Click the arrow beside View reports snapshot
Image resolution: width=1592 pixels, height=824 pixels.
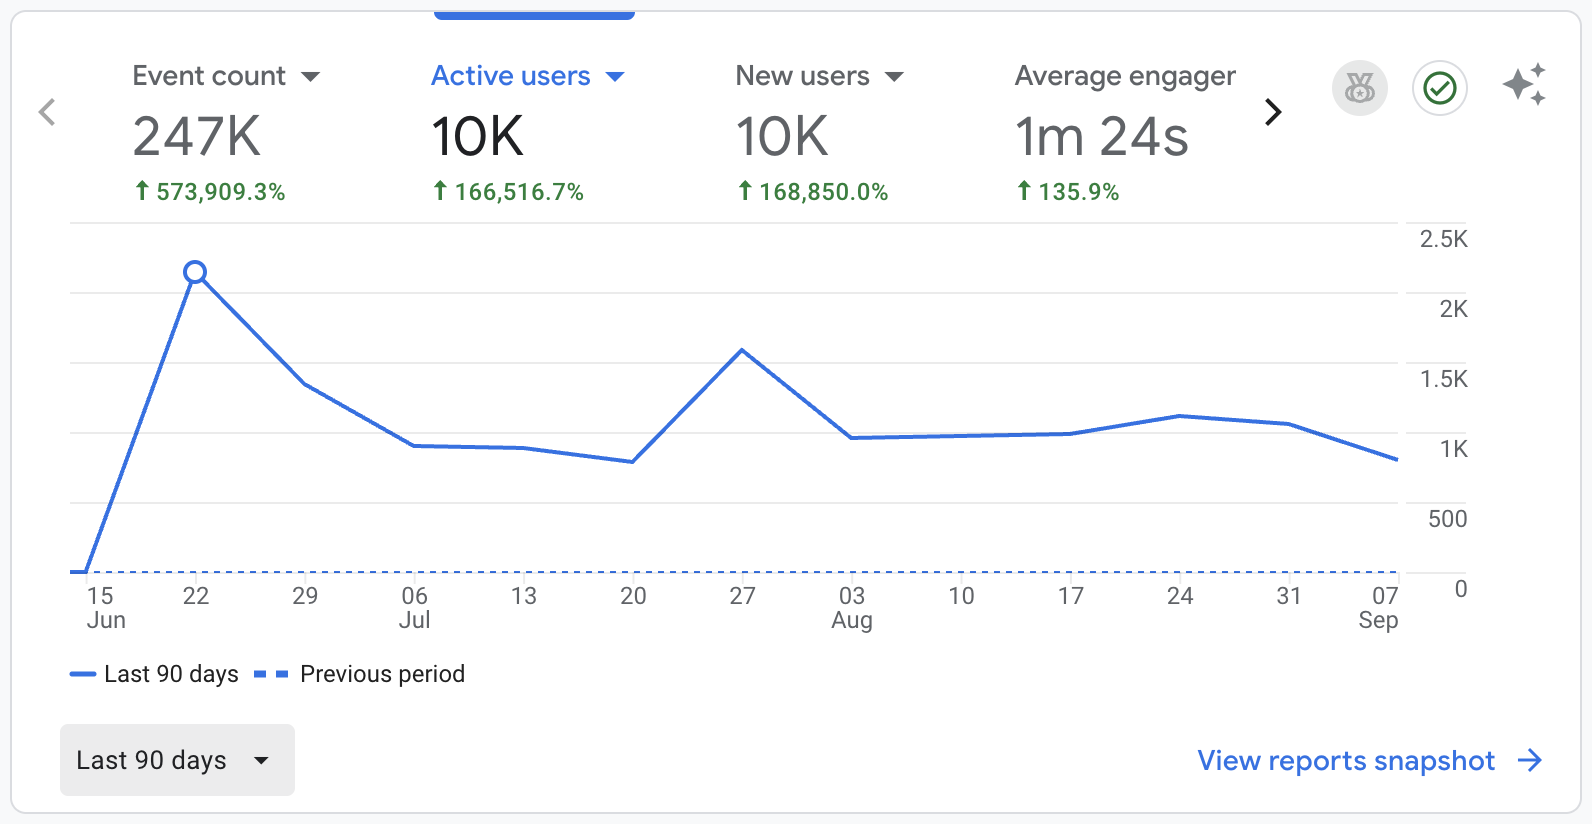tap(1530, 761)
